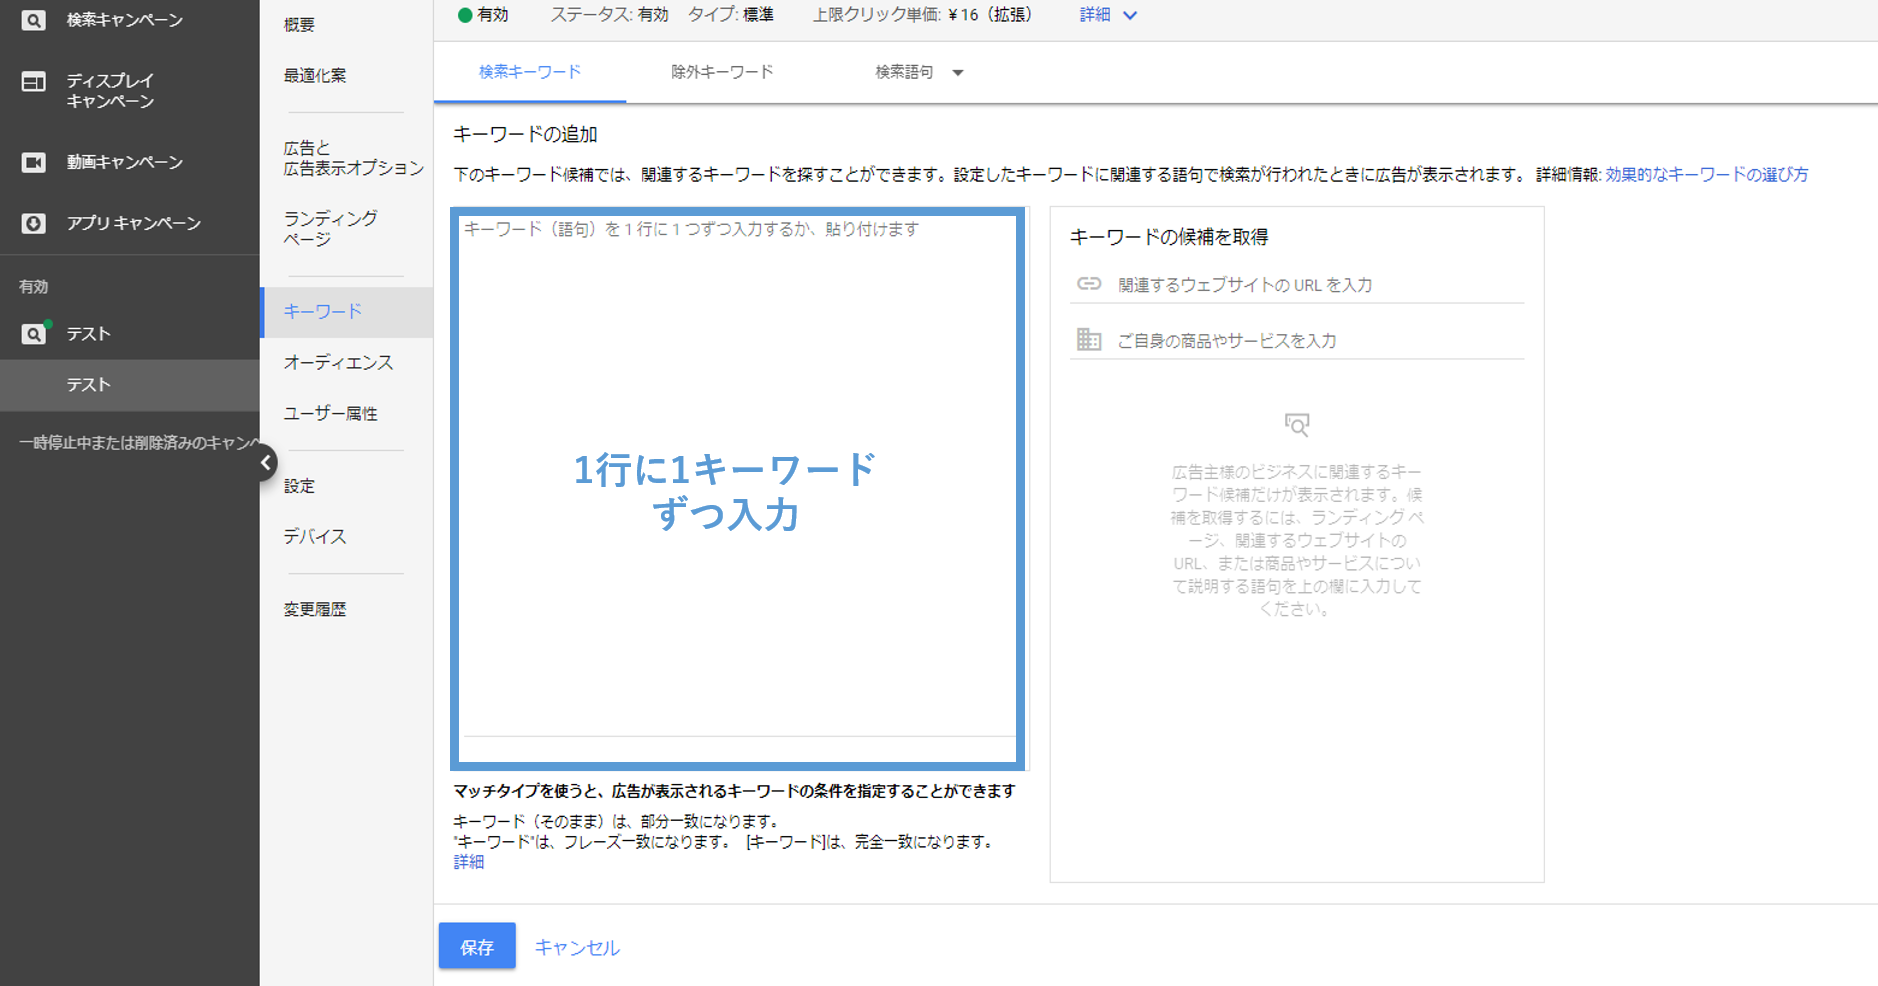Click 動画キャンペーン text in sidebar

[125, 162]
